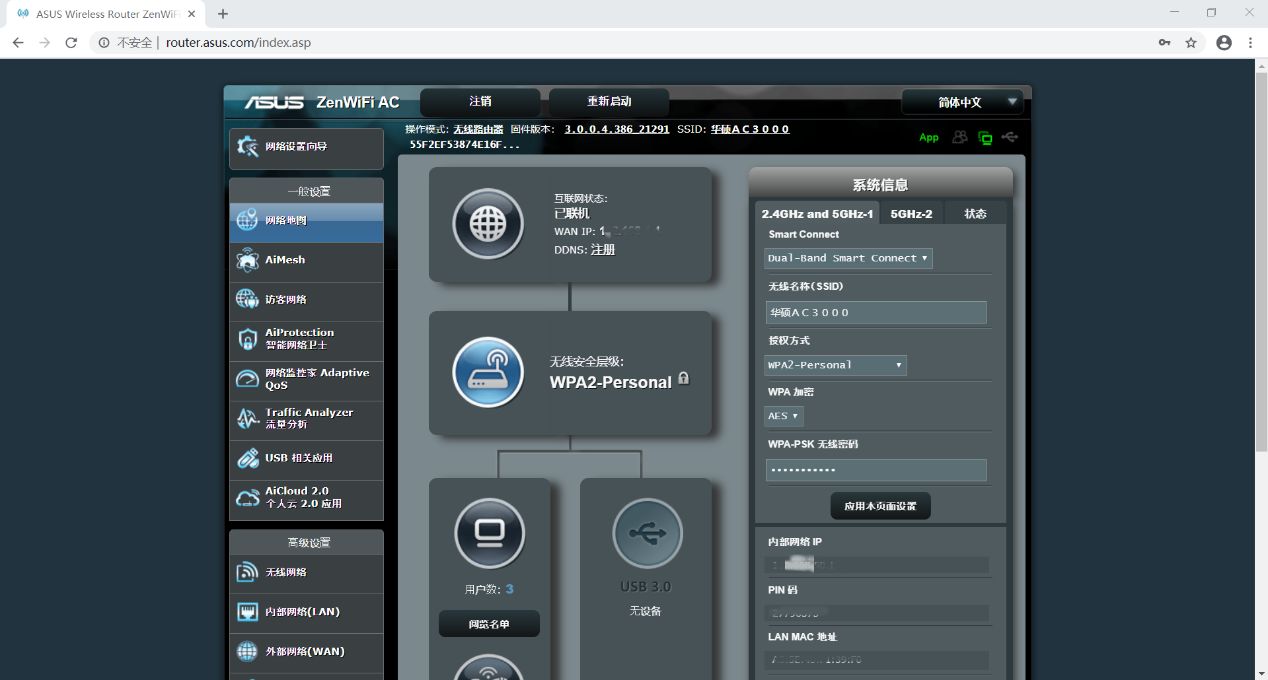Click the 无线名称(SSID) input field
Screen dimensions: 1268x680
tap(876, 313)
